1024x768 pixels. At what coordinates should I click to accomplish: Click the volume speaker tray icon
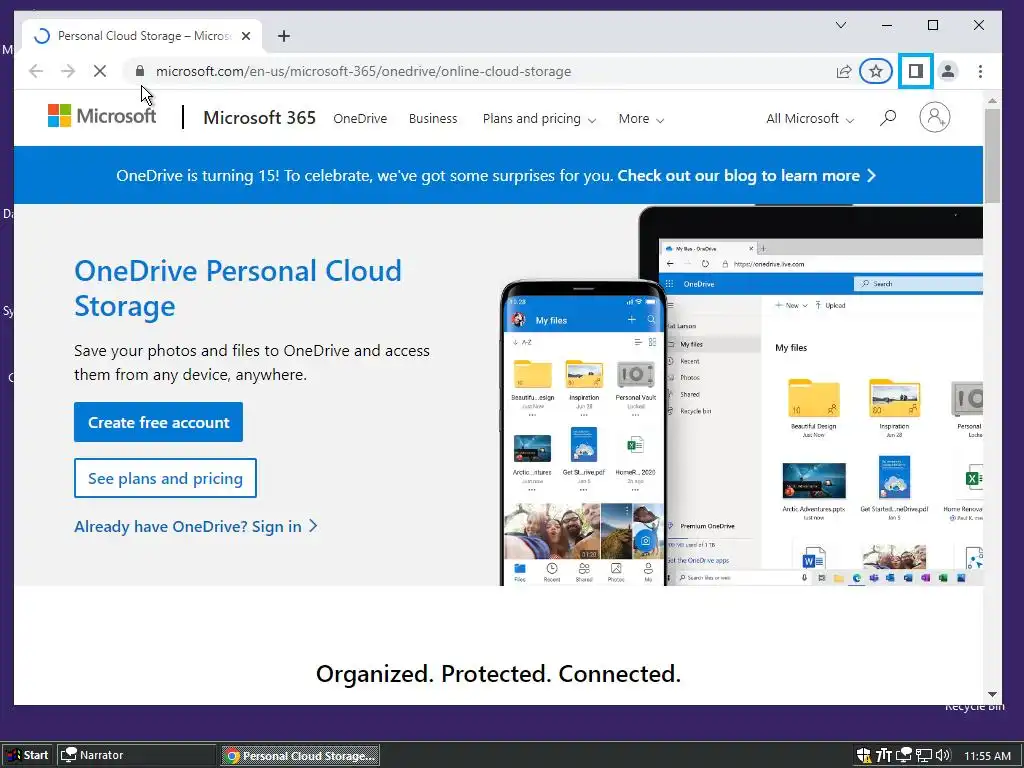coord(943,755)
